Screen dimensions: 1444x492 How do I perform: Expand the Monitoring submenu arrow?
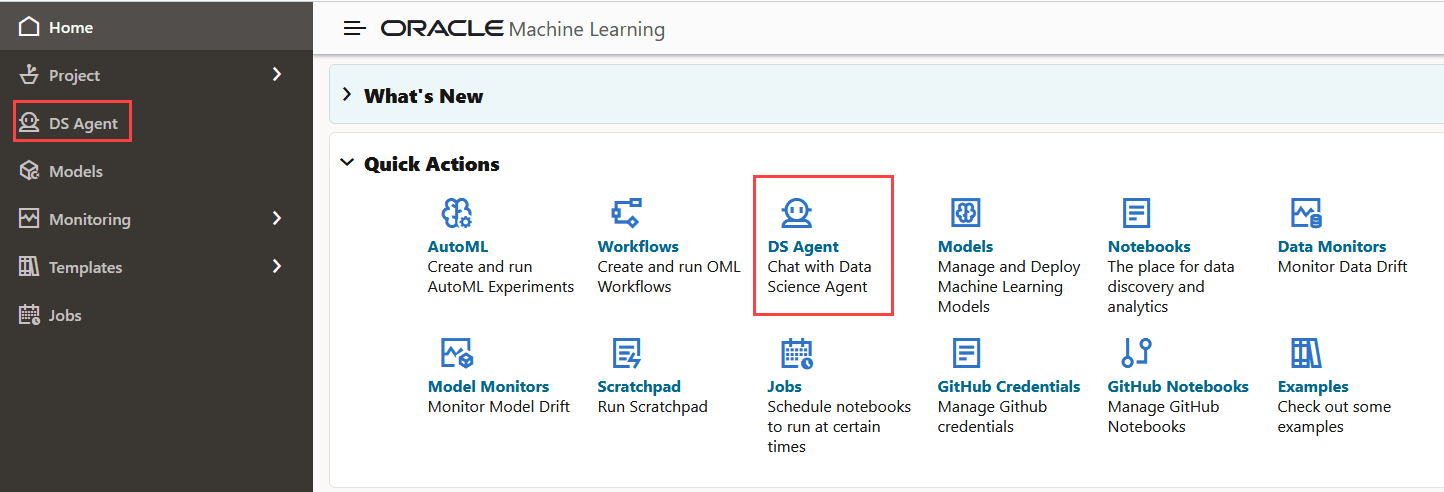pyautogui.click(x=277, y=219)
